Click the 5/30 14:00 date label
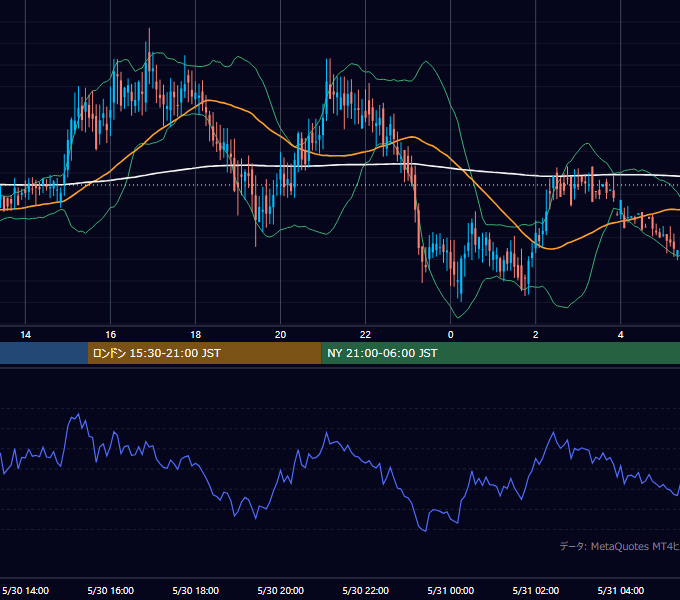The height and width of the screenshot is (600, 680). [x=26, y=590]
